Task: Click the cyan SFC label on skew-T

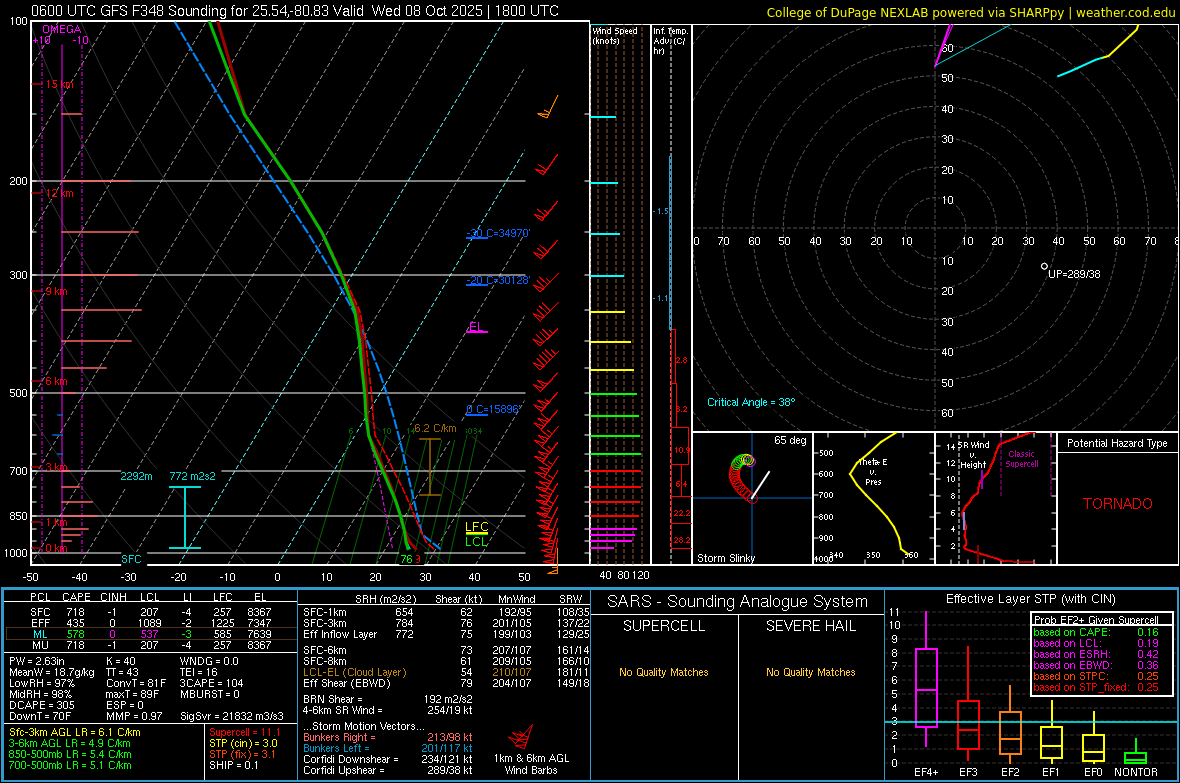Action: point(131,559)
